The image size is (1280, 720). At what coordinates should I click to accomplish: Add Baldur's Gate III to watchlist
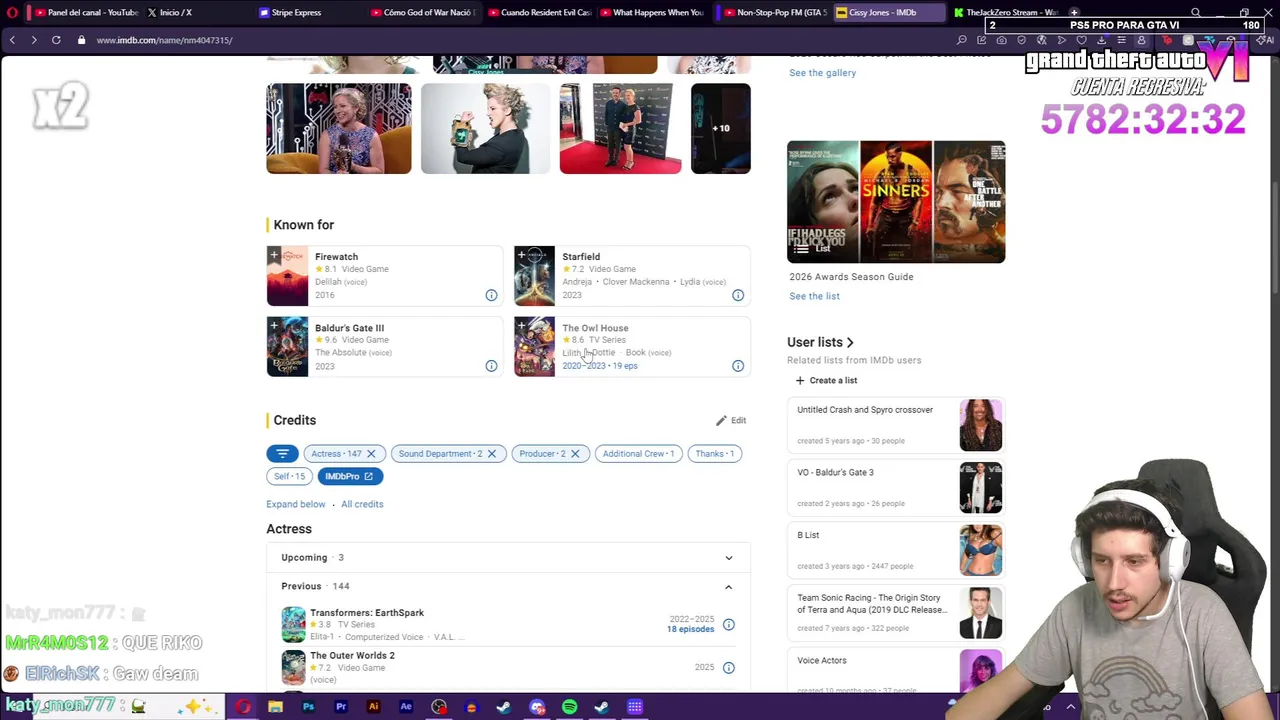point(274,326)
